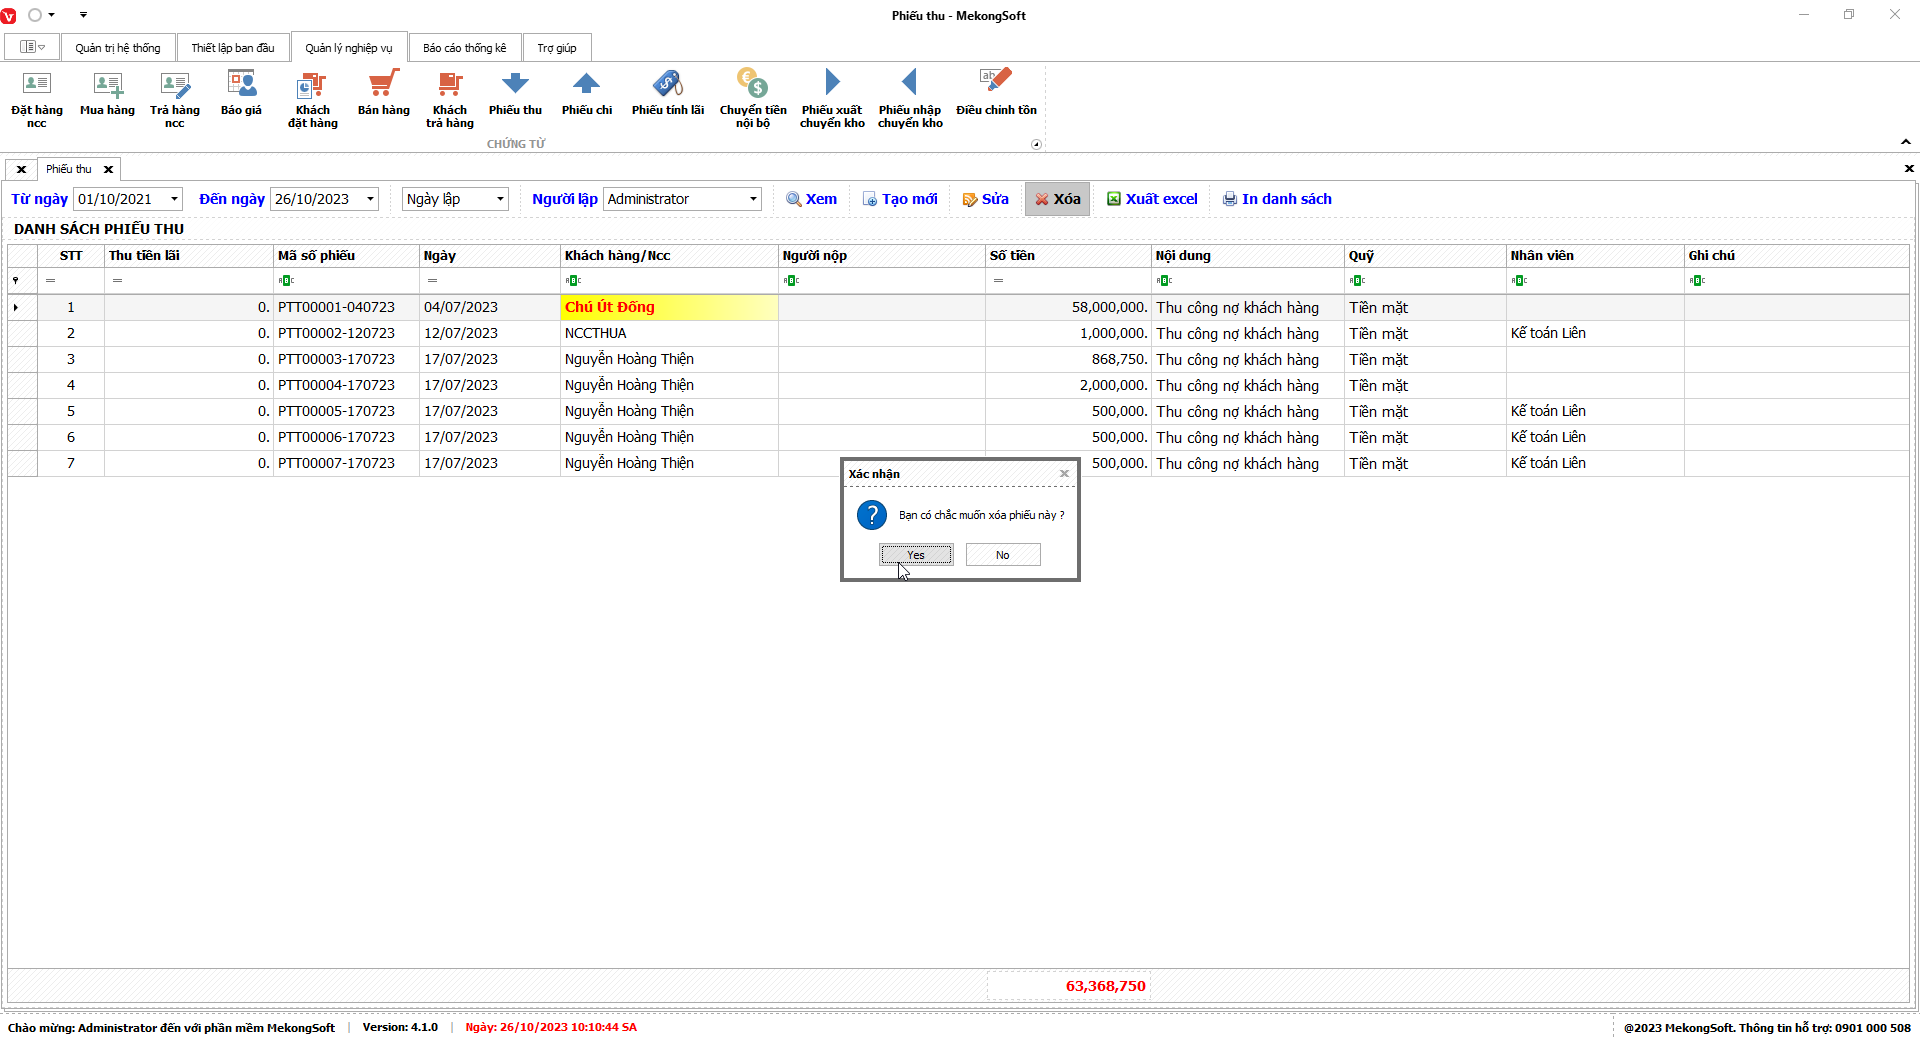Expand the Từ ngày date dropdown
1920x1038 pixels.
[x=174, y=199]
